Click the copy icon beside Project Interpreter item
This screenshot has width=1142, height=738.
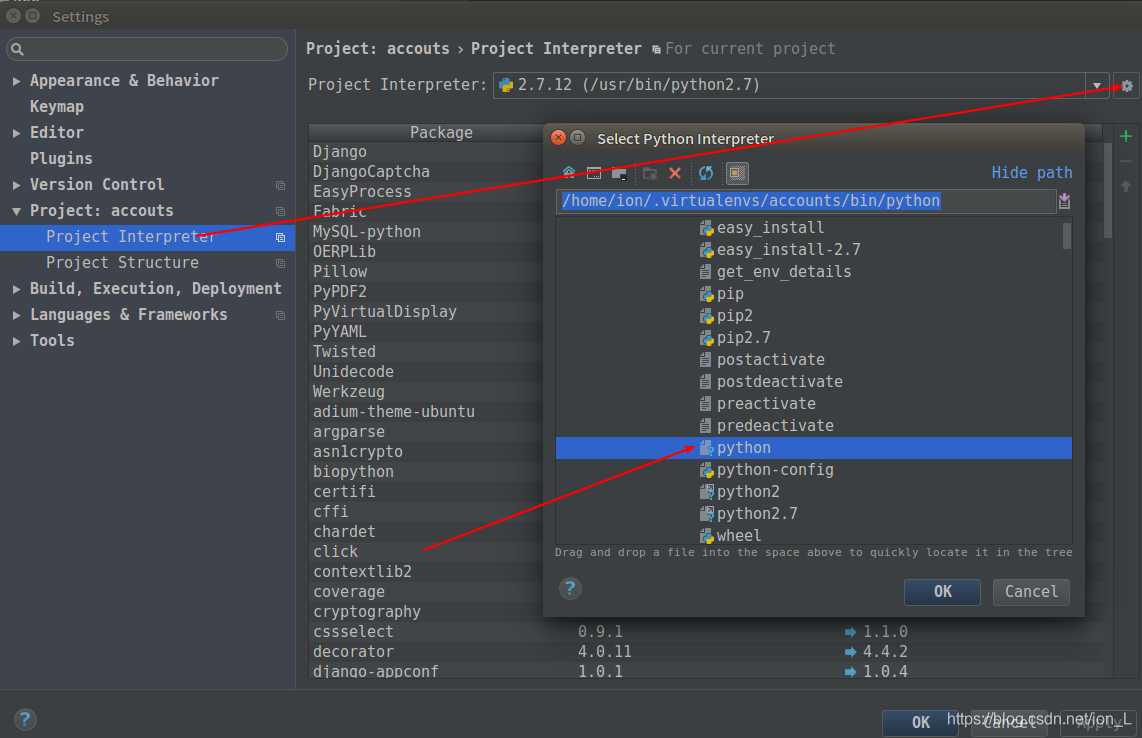point(280,238)
